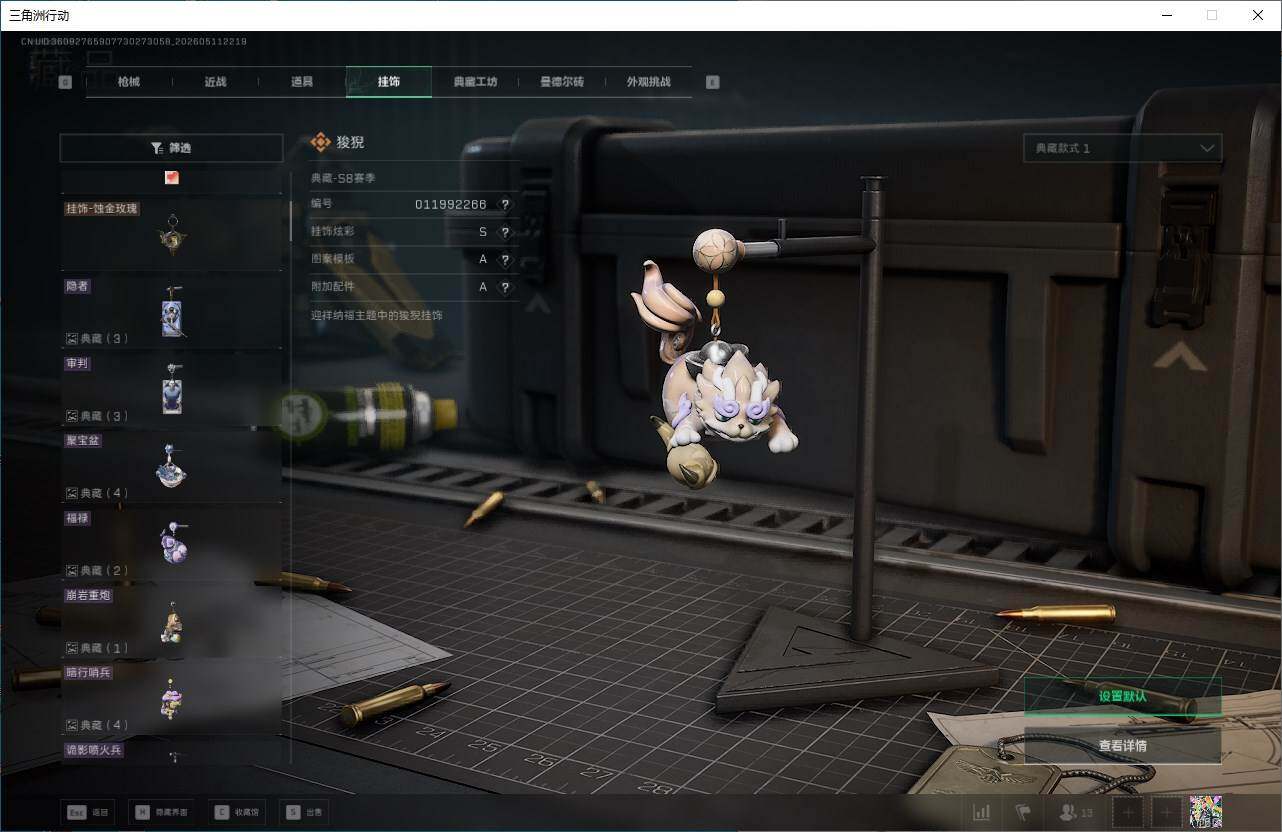Open the 曼德尔砖 tab
The image size is (1282, 832).
(562, 82)
